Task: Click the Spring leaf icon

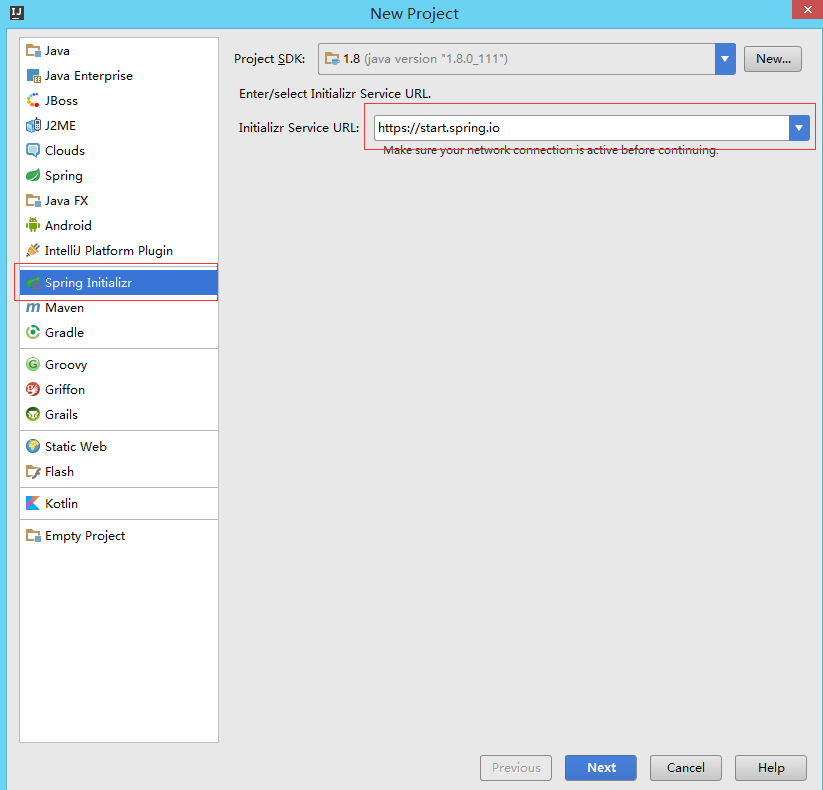Action: pos(33,176)
